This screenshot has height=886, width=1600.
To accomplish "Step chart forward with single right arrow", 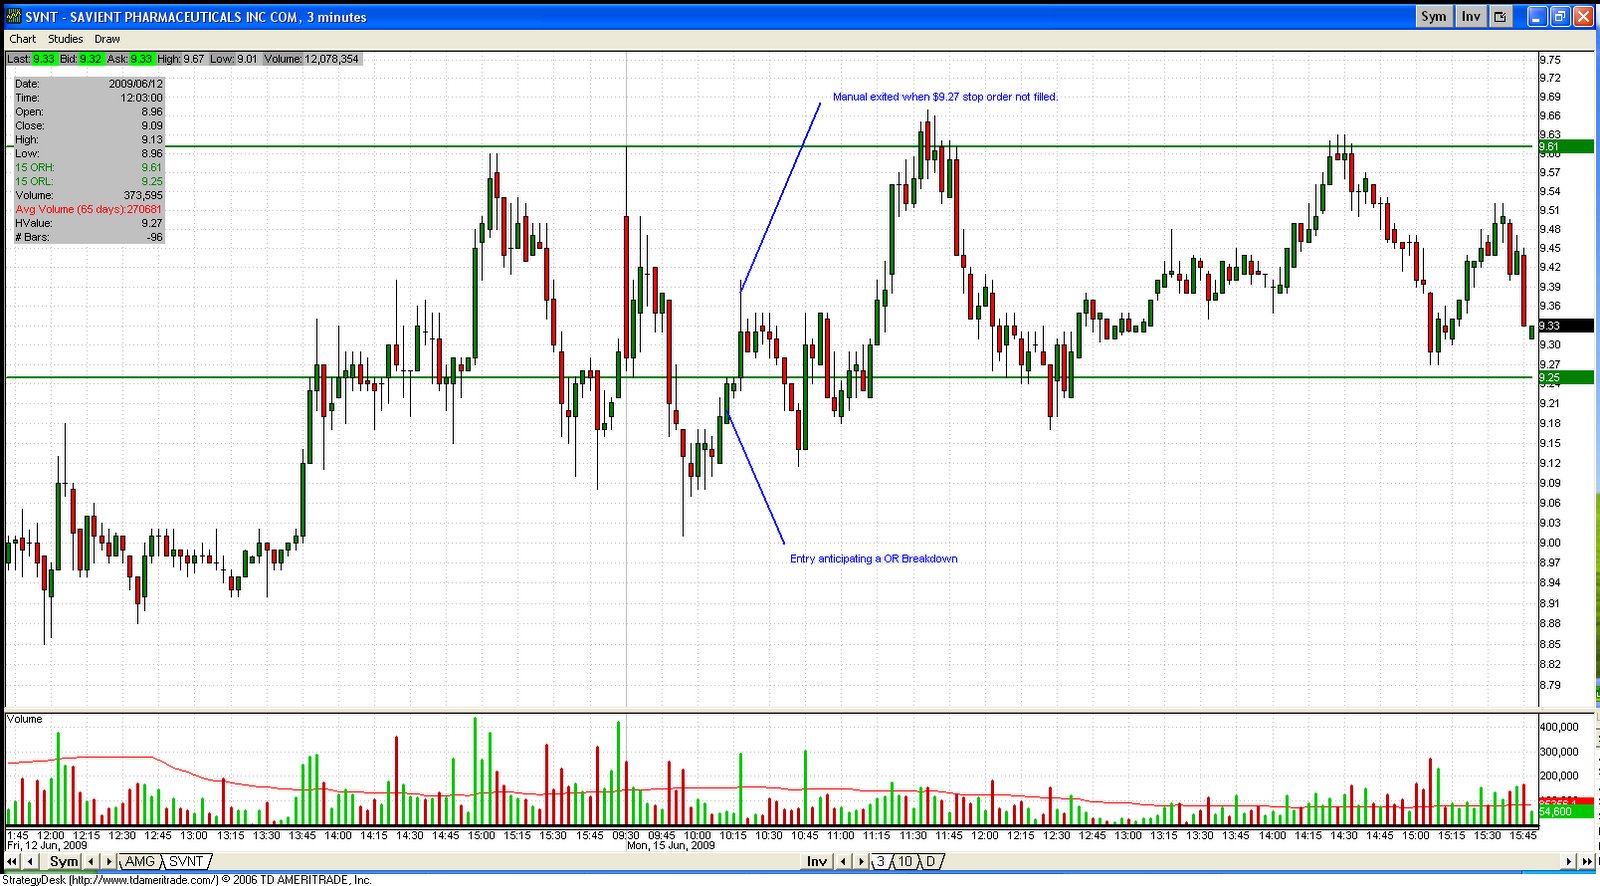I will (1570, 861).
